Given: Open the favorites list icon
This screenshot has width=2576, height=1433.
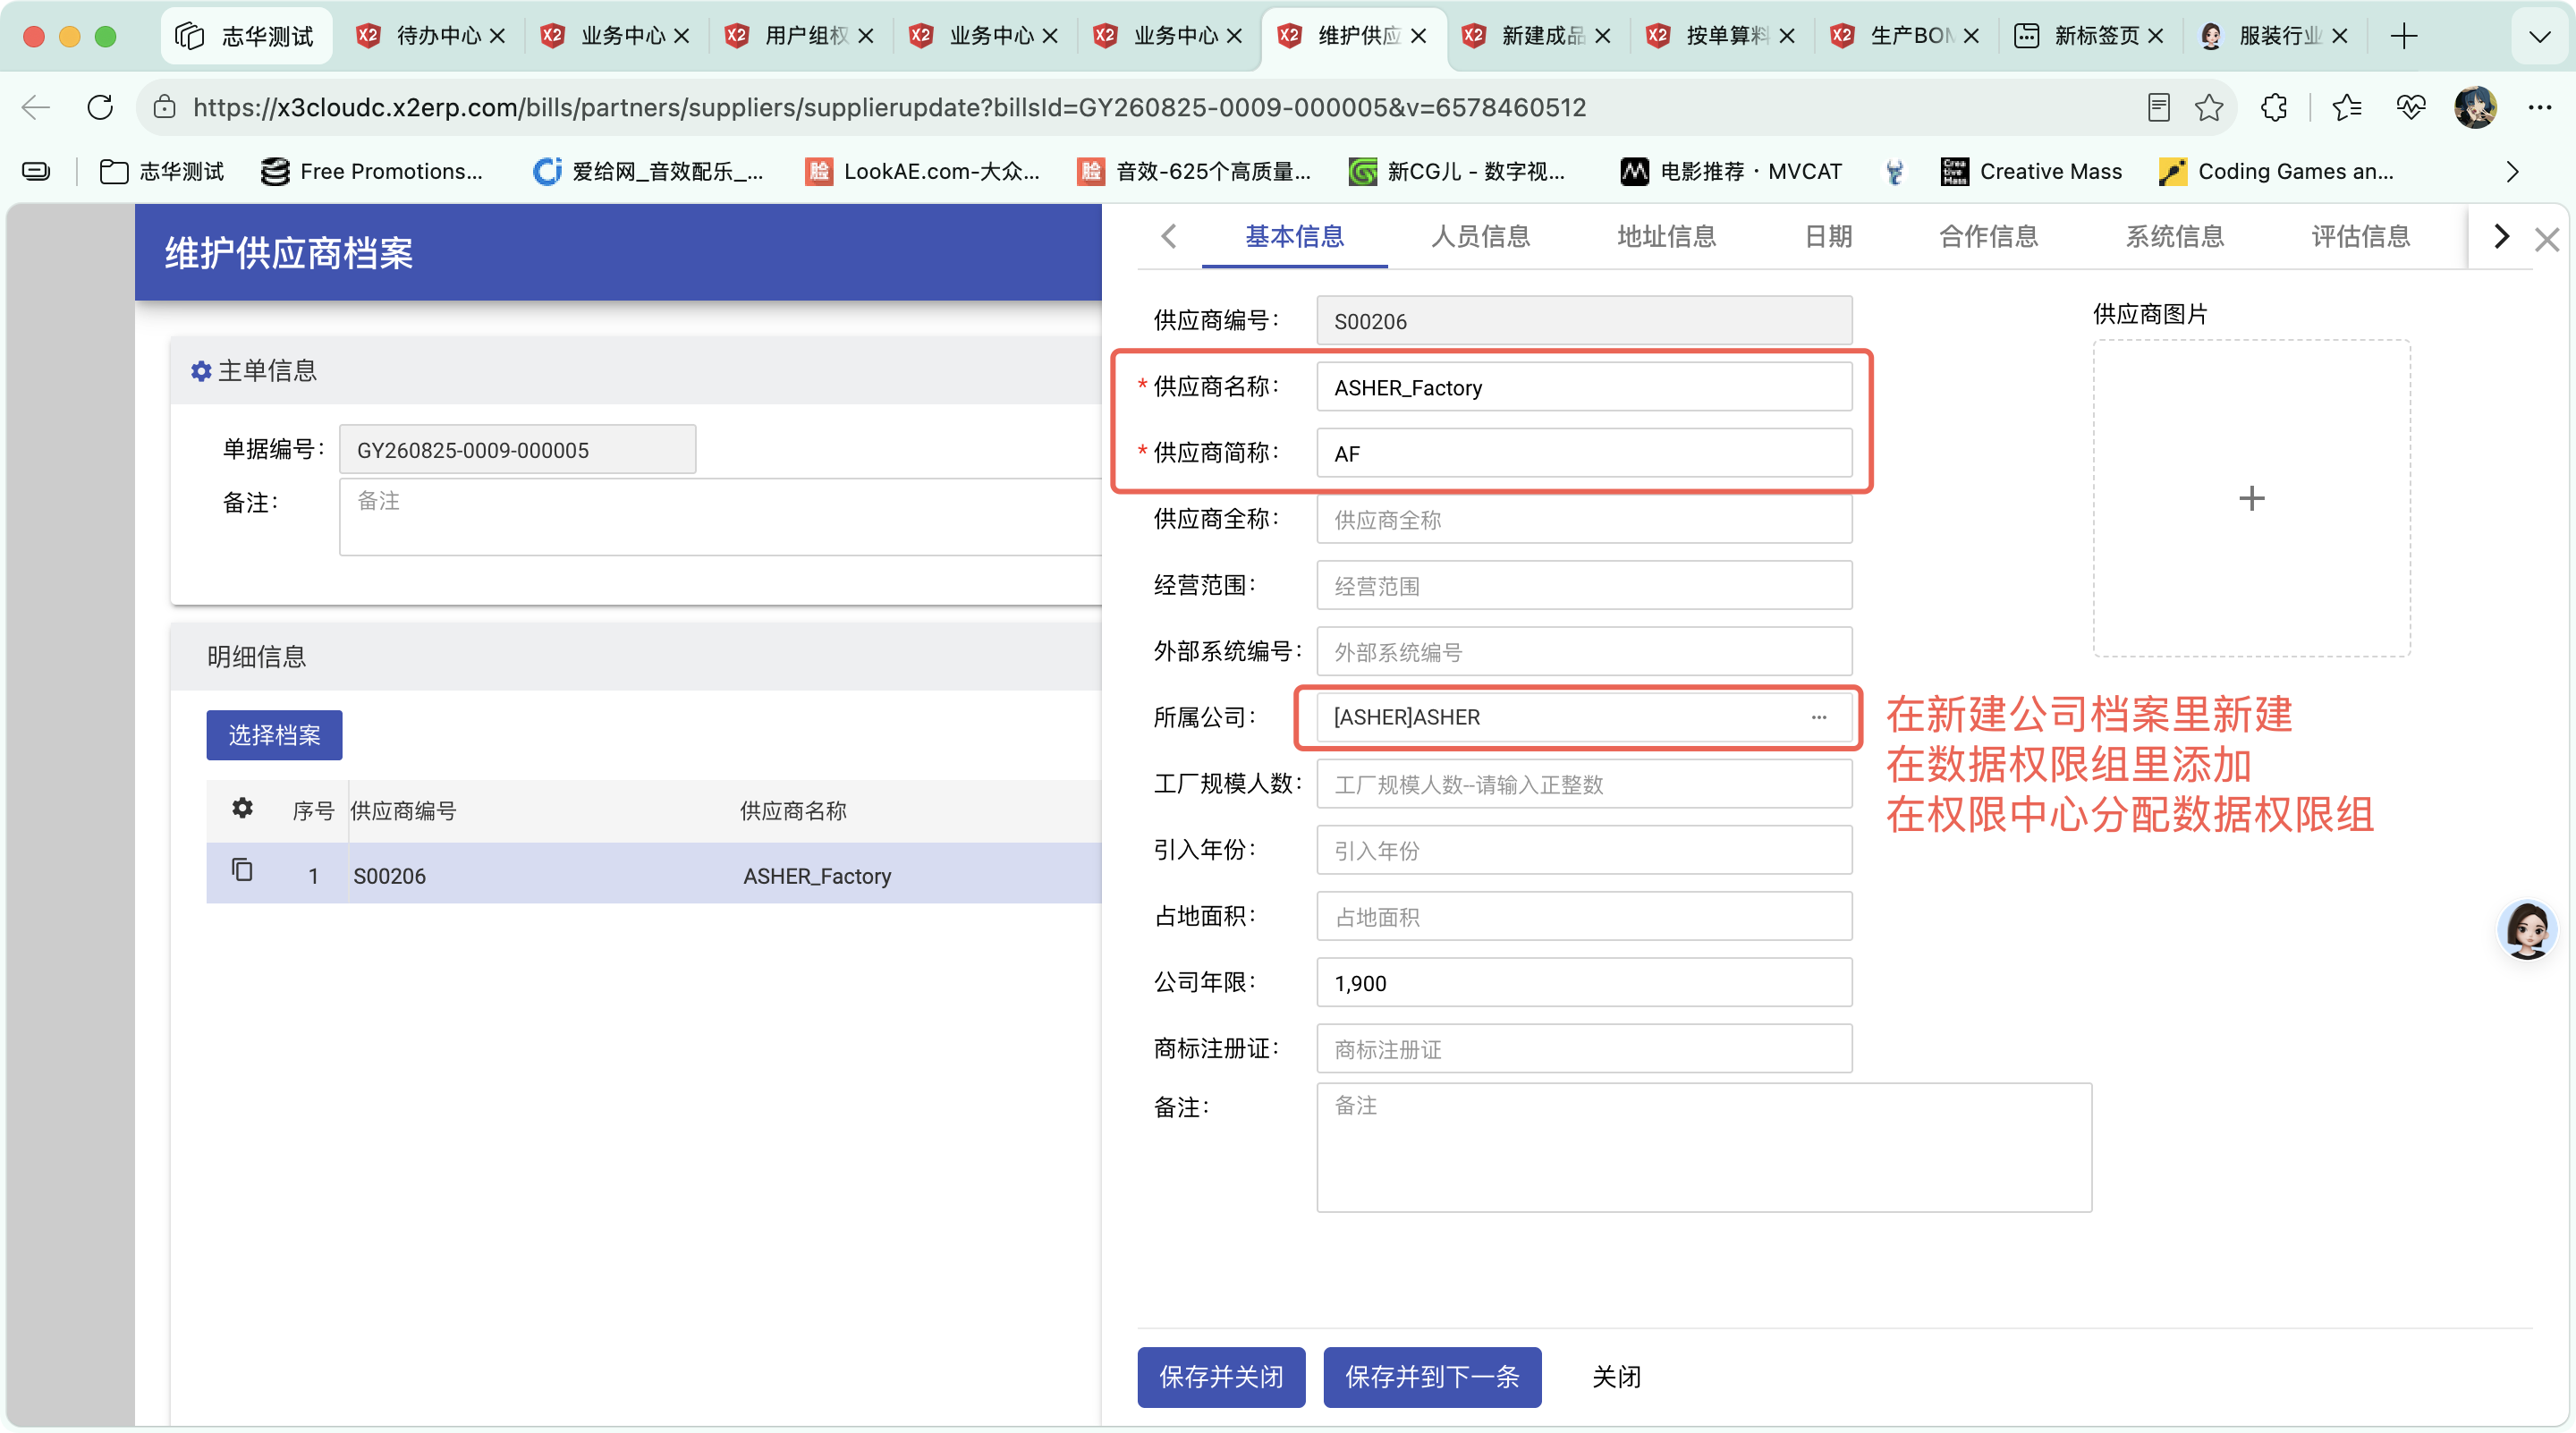Looking at the screenshot, I should (x=2346, y=107).
